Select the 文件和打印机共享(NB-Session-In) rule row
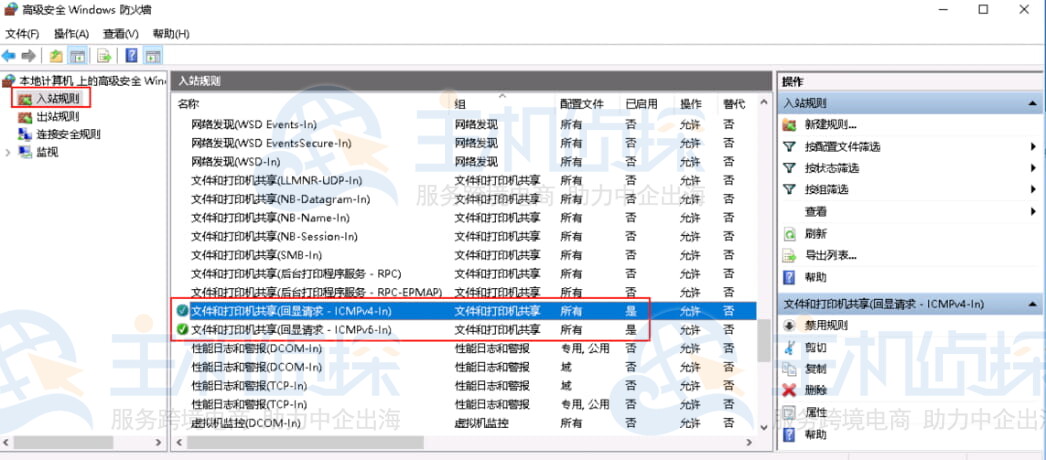This screenshot has height=460, width=1046. 466,236
